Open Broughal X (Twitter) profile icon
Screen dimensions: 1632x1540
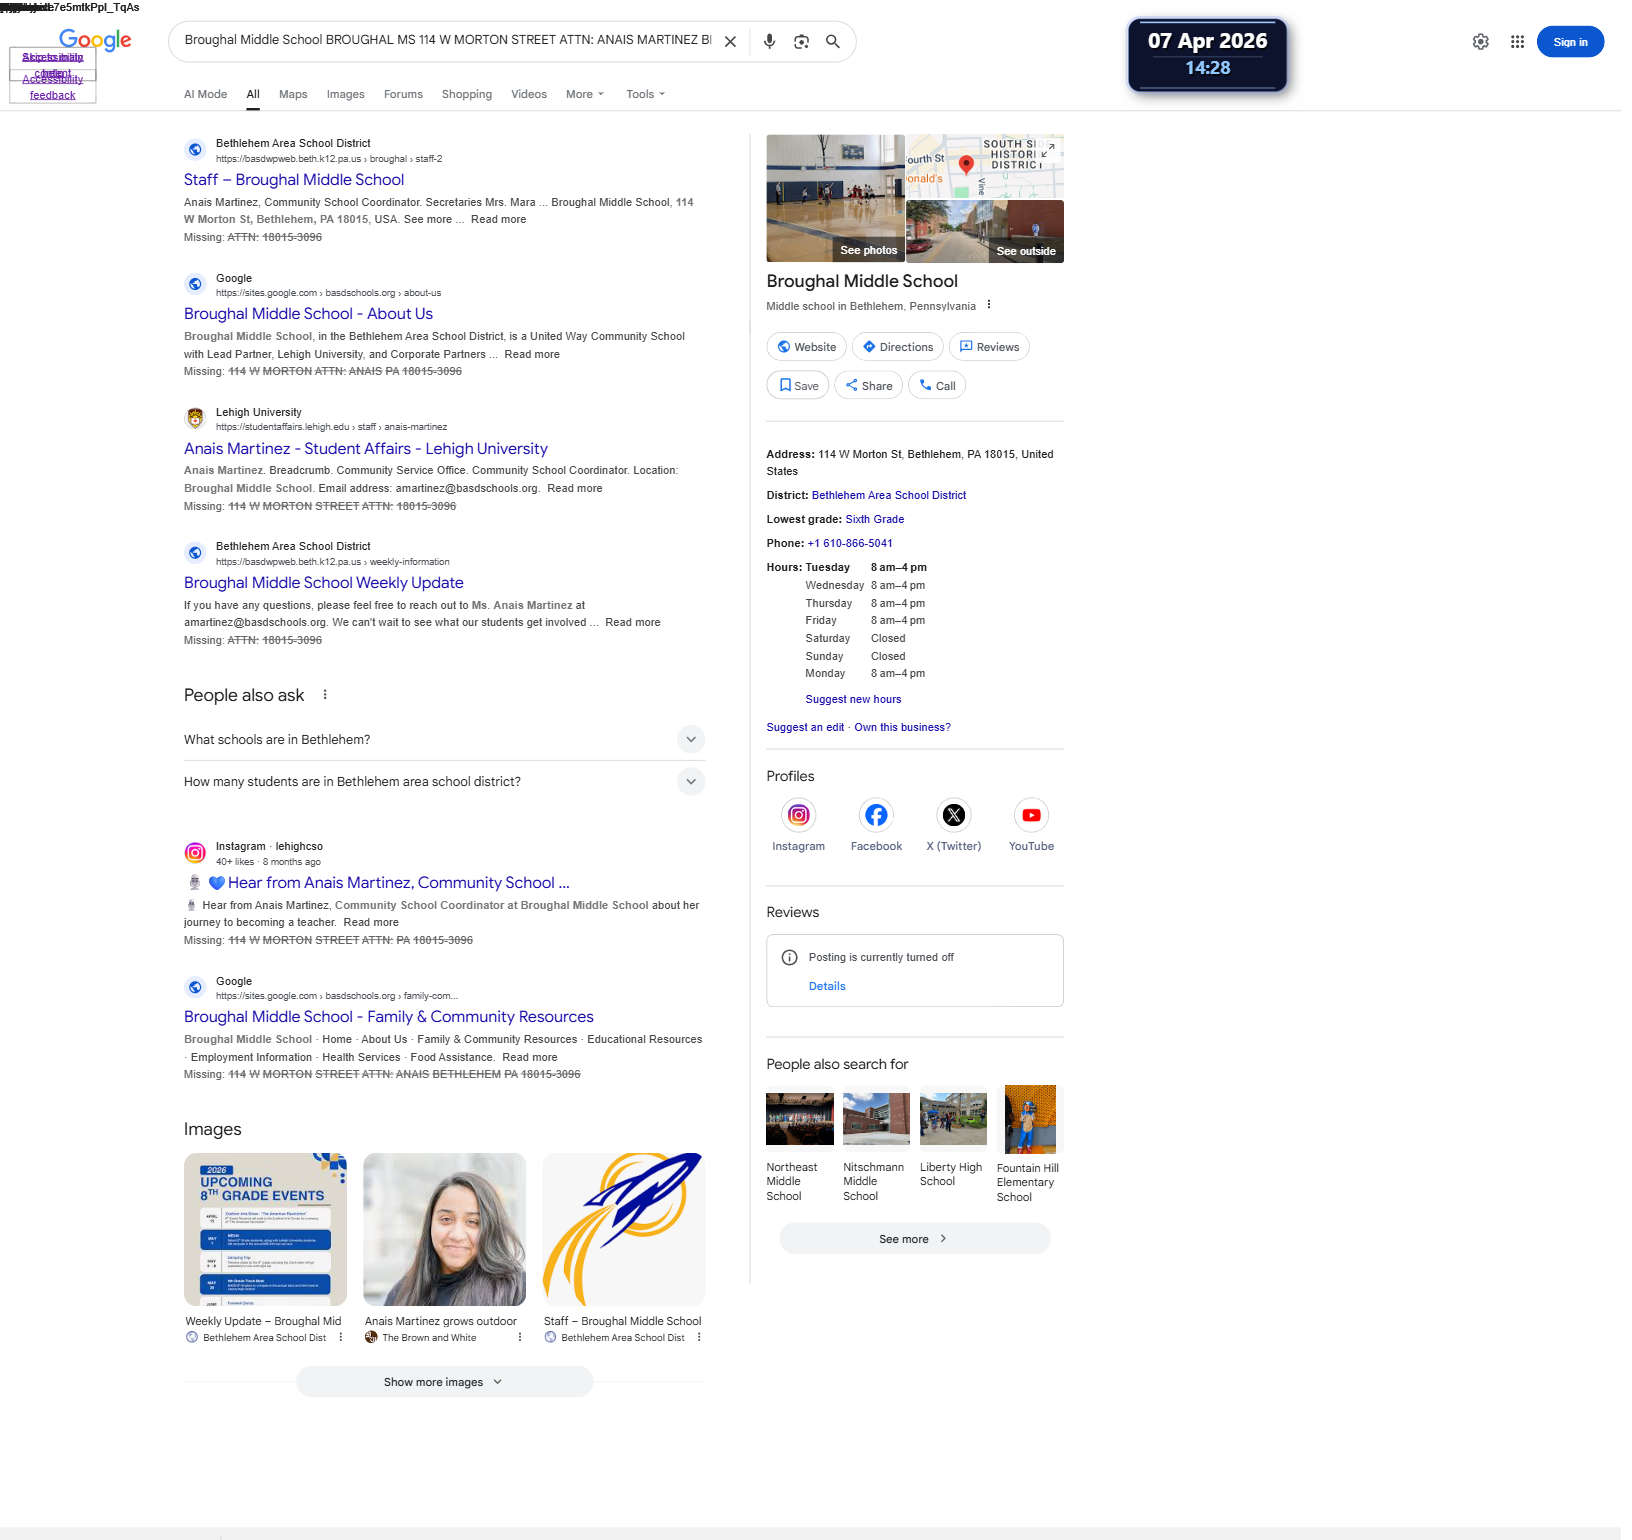(954, 815)
